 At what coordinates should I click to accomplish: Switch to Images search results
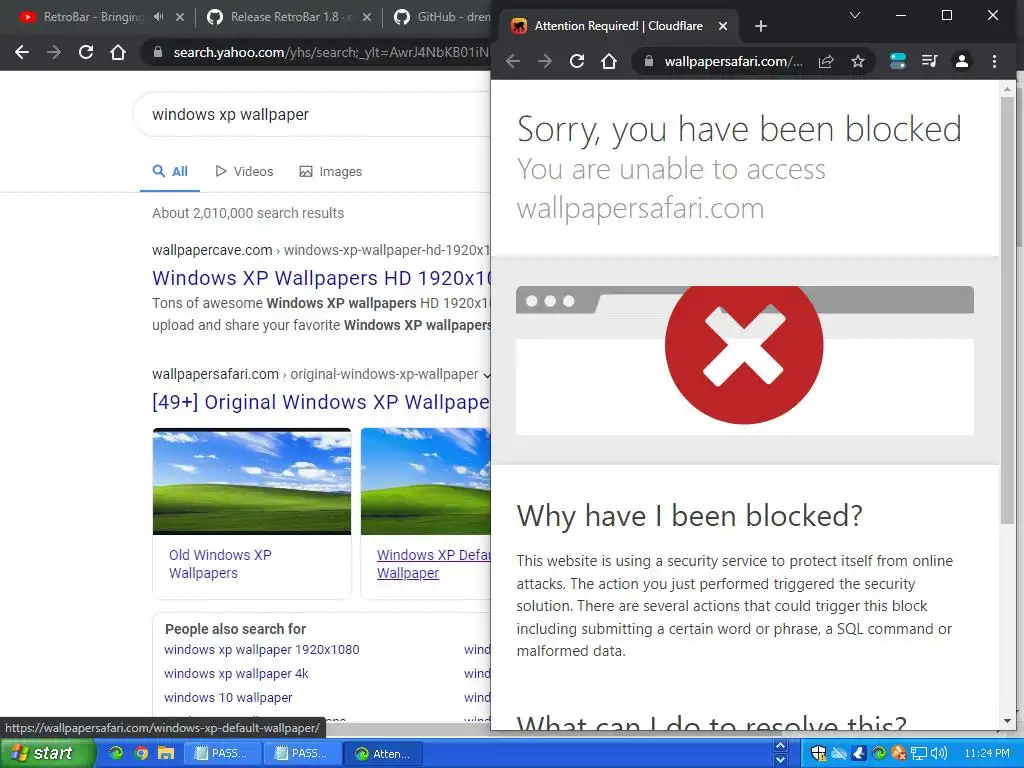[330, 172]
